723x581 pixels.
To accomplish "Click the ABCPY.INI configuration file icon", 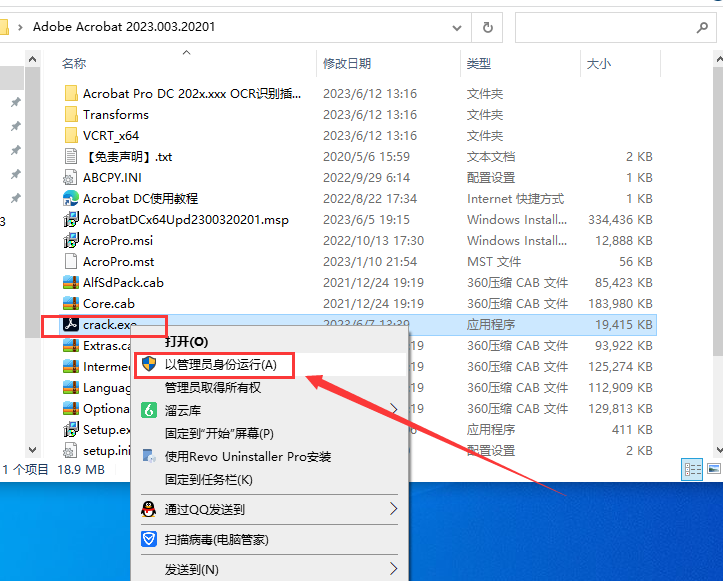I will [x=71, y=177].
